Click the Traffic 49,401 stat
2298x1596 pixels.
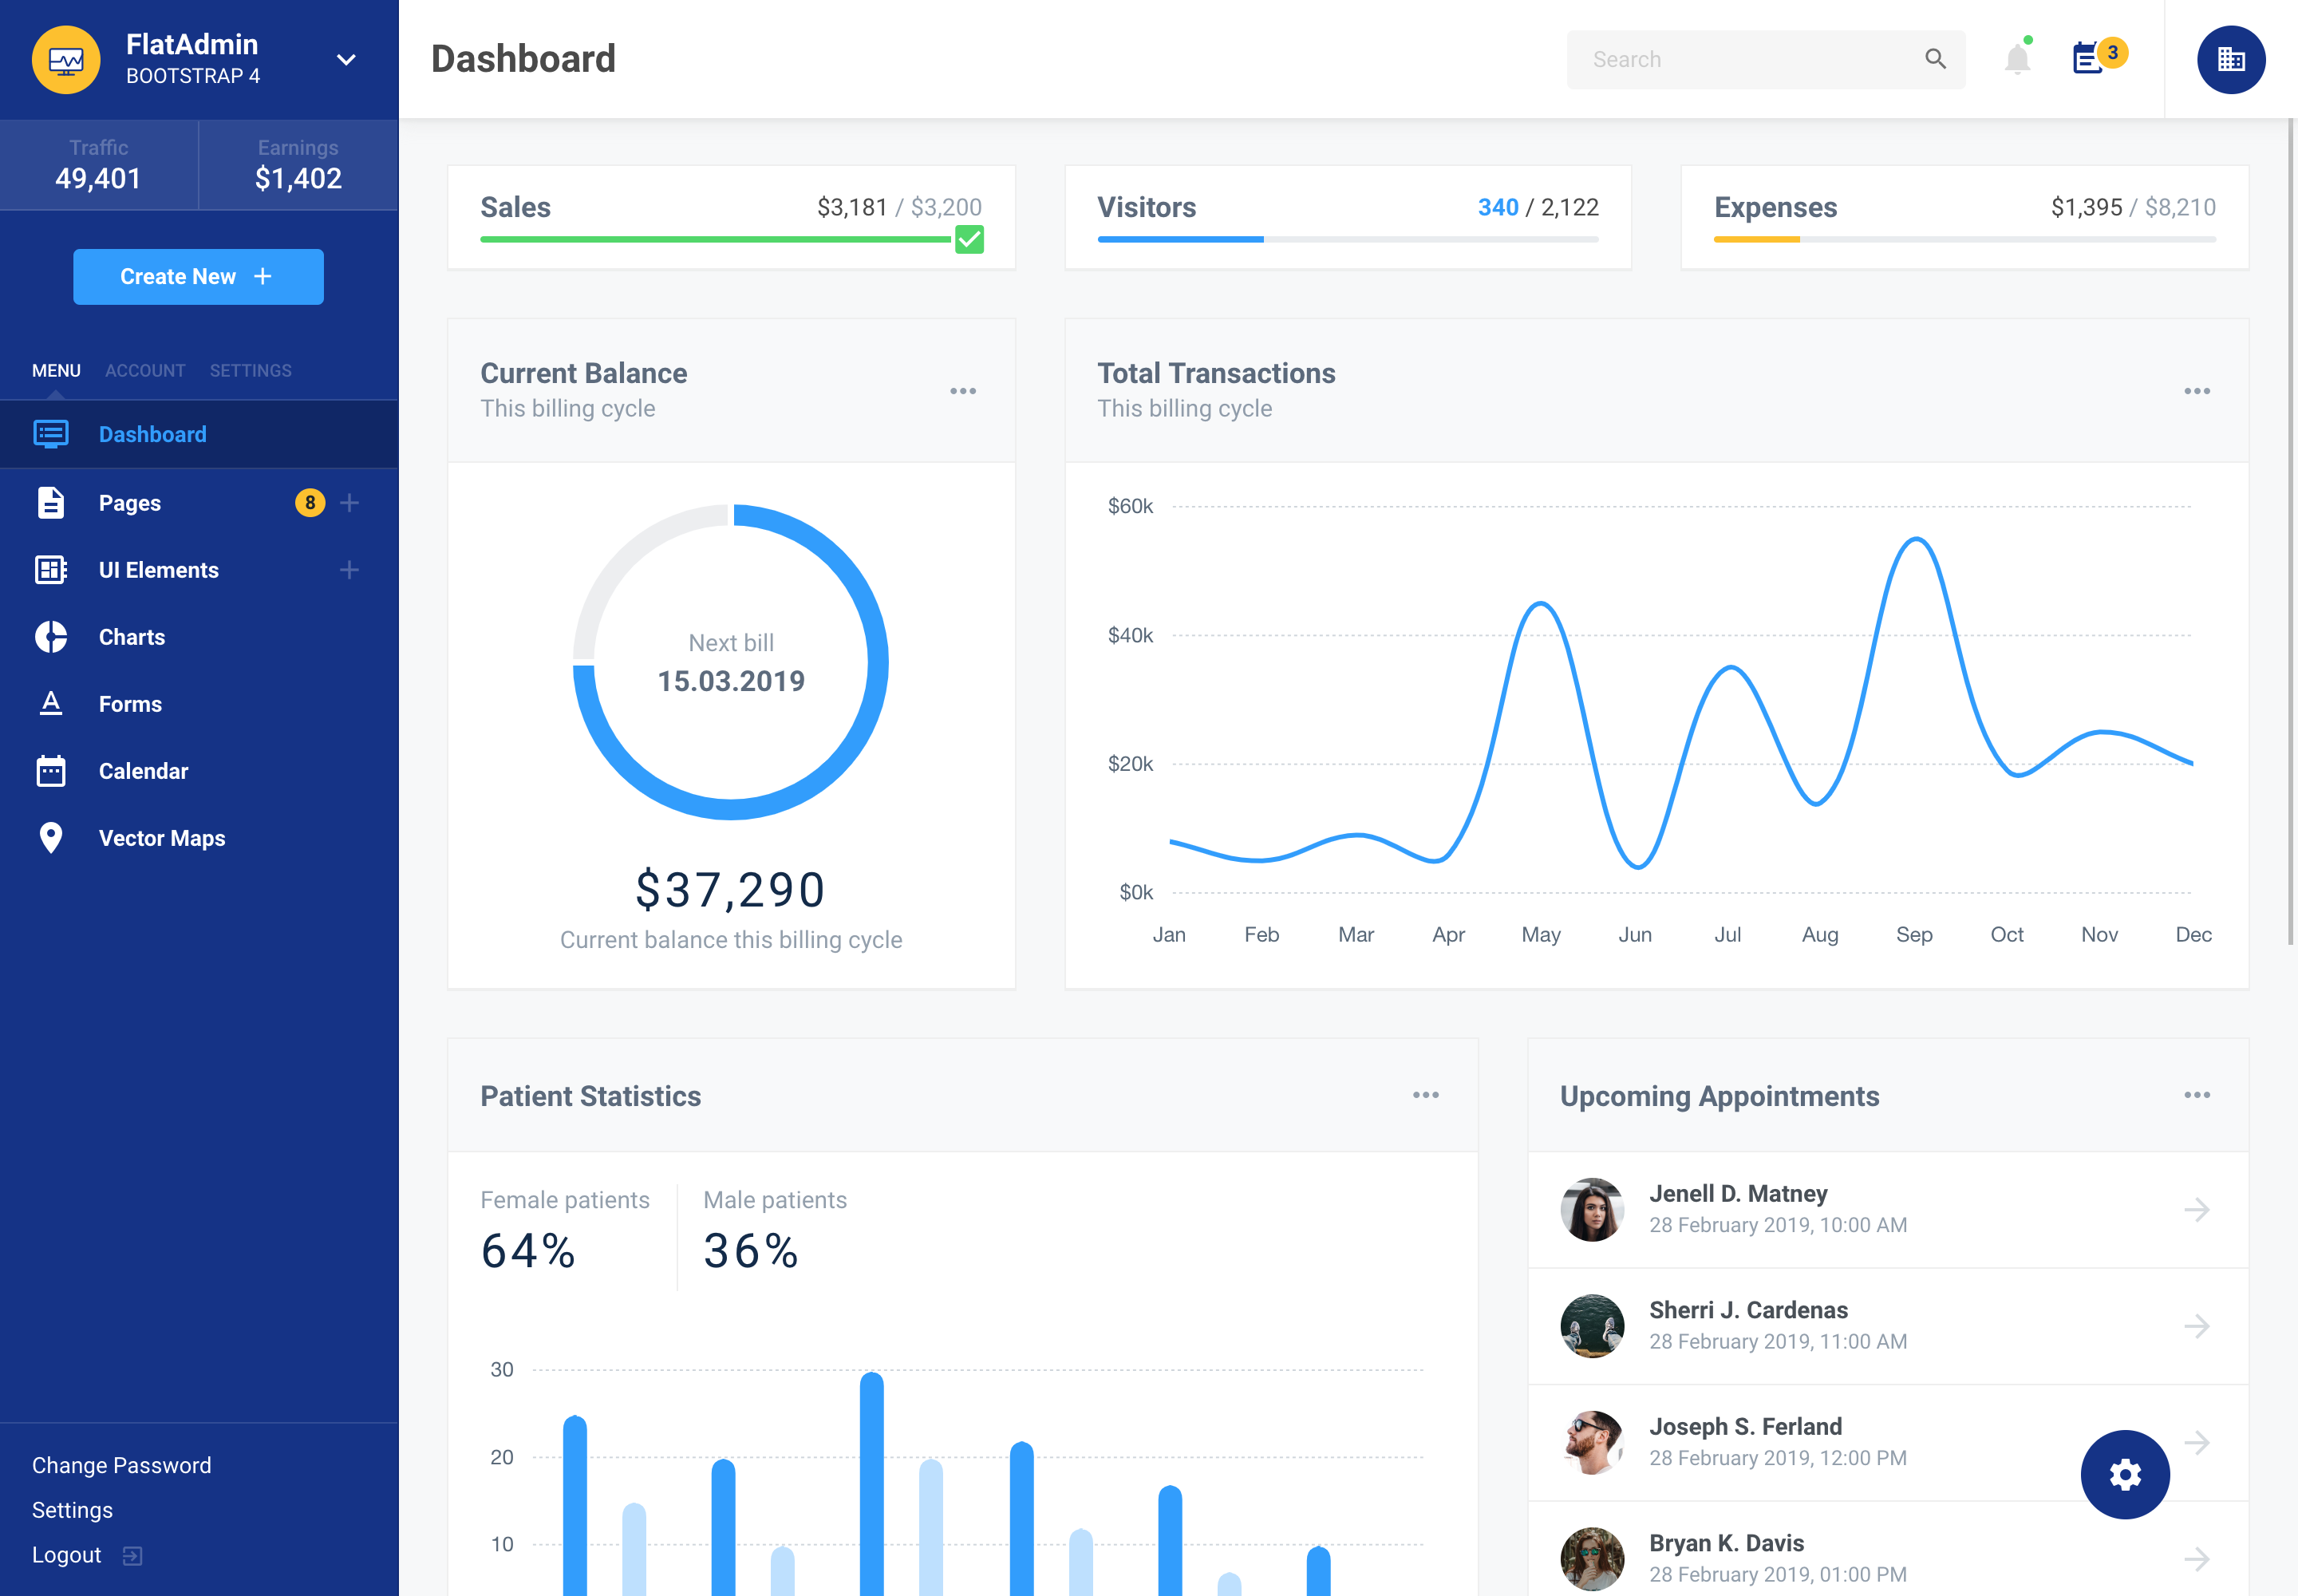coord(99,165)
